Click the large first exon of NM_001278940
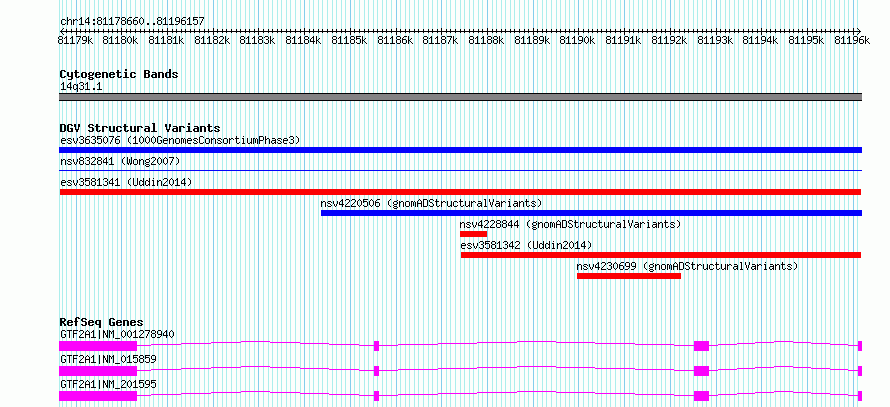 coord(98,346)
